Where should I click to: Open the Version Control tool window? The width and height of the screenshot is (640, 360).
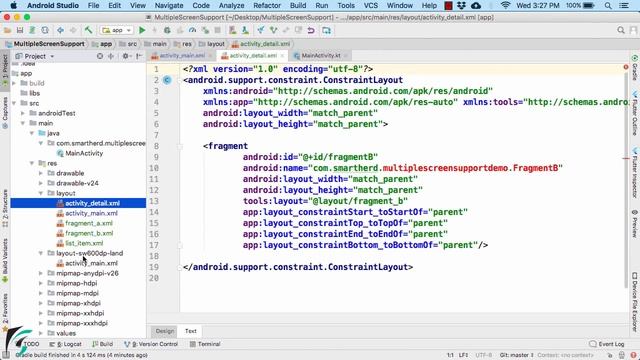click(x=151, y=344)
